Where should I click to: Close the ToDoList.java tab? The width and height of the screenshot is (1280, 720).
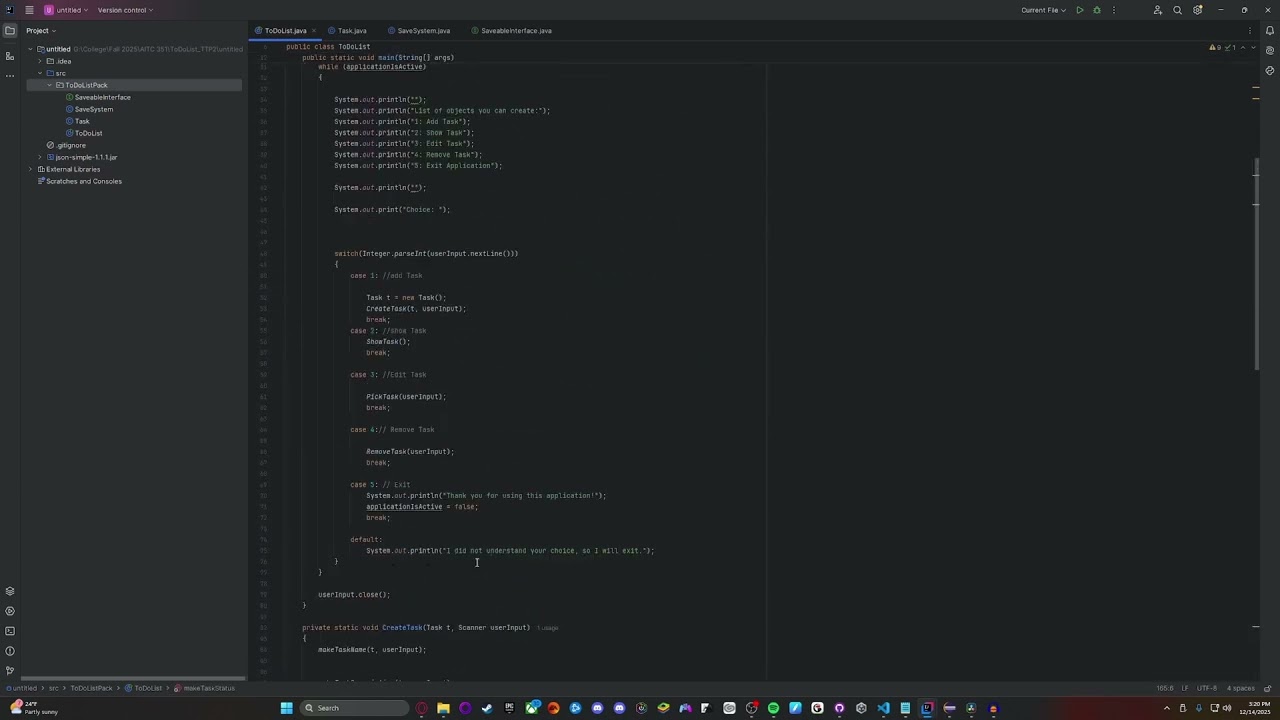[x=314, y=30]
